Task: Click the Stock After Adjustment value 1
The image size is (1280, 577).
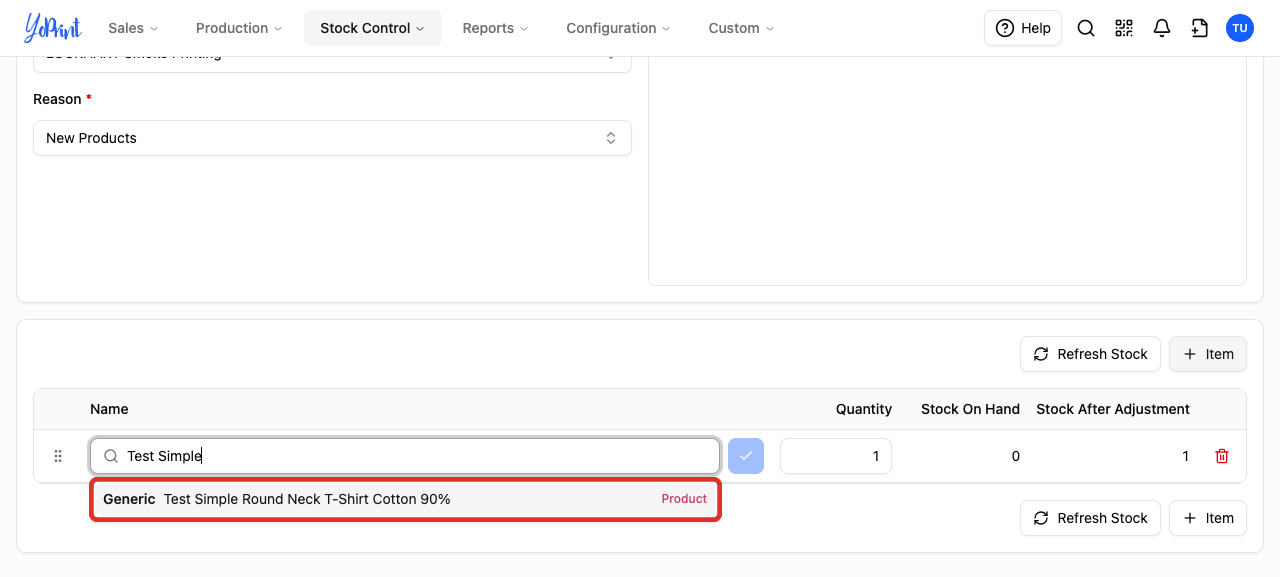Action: point(1186,456)
